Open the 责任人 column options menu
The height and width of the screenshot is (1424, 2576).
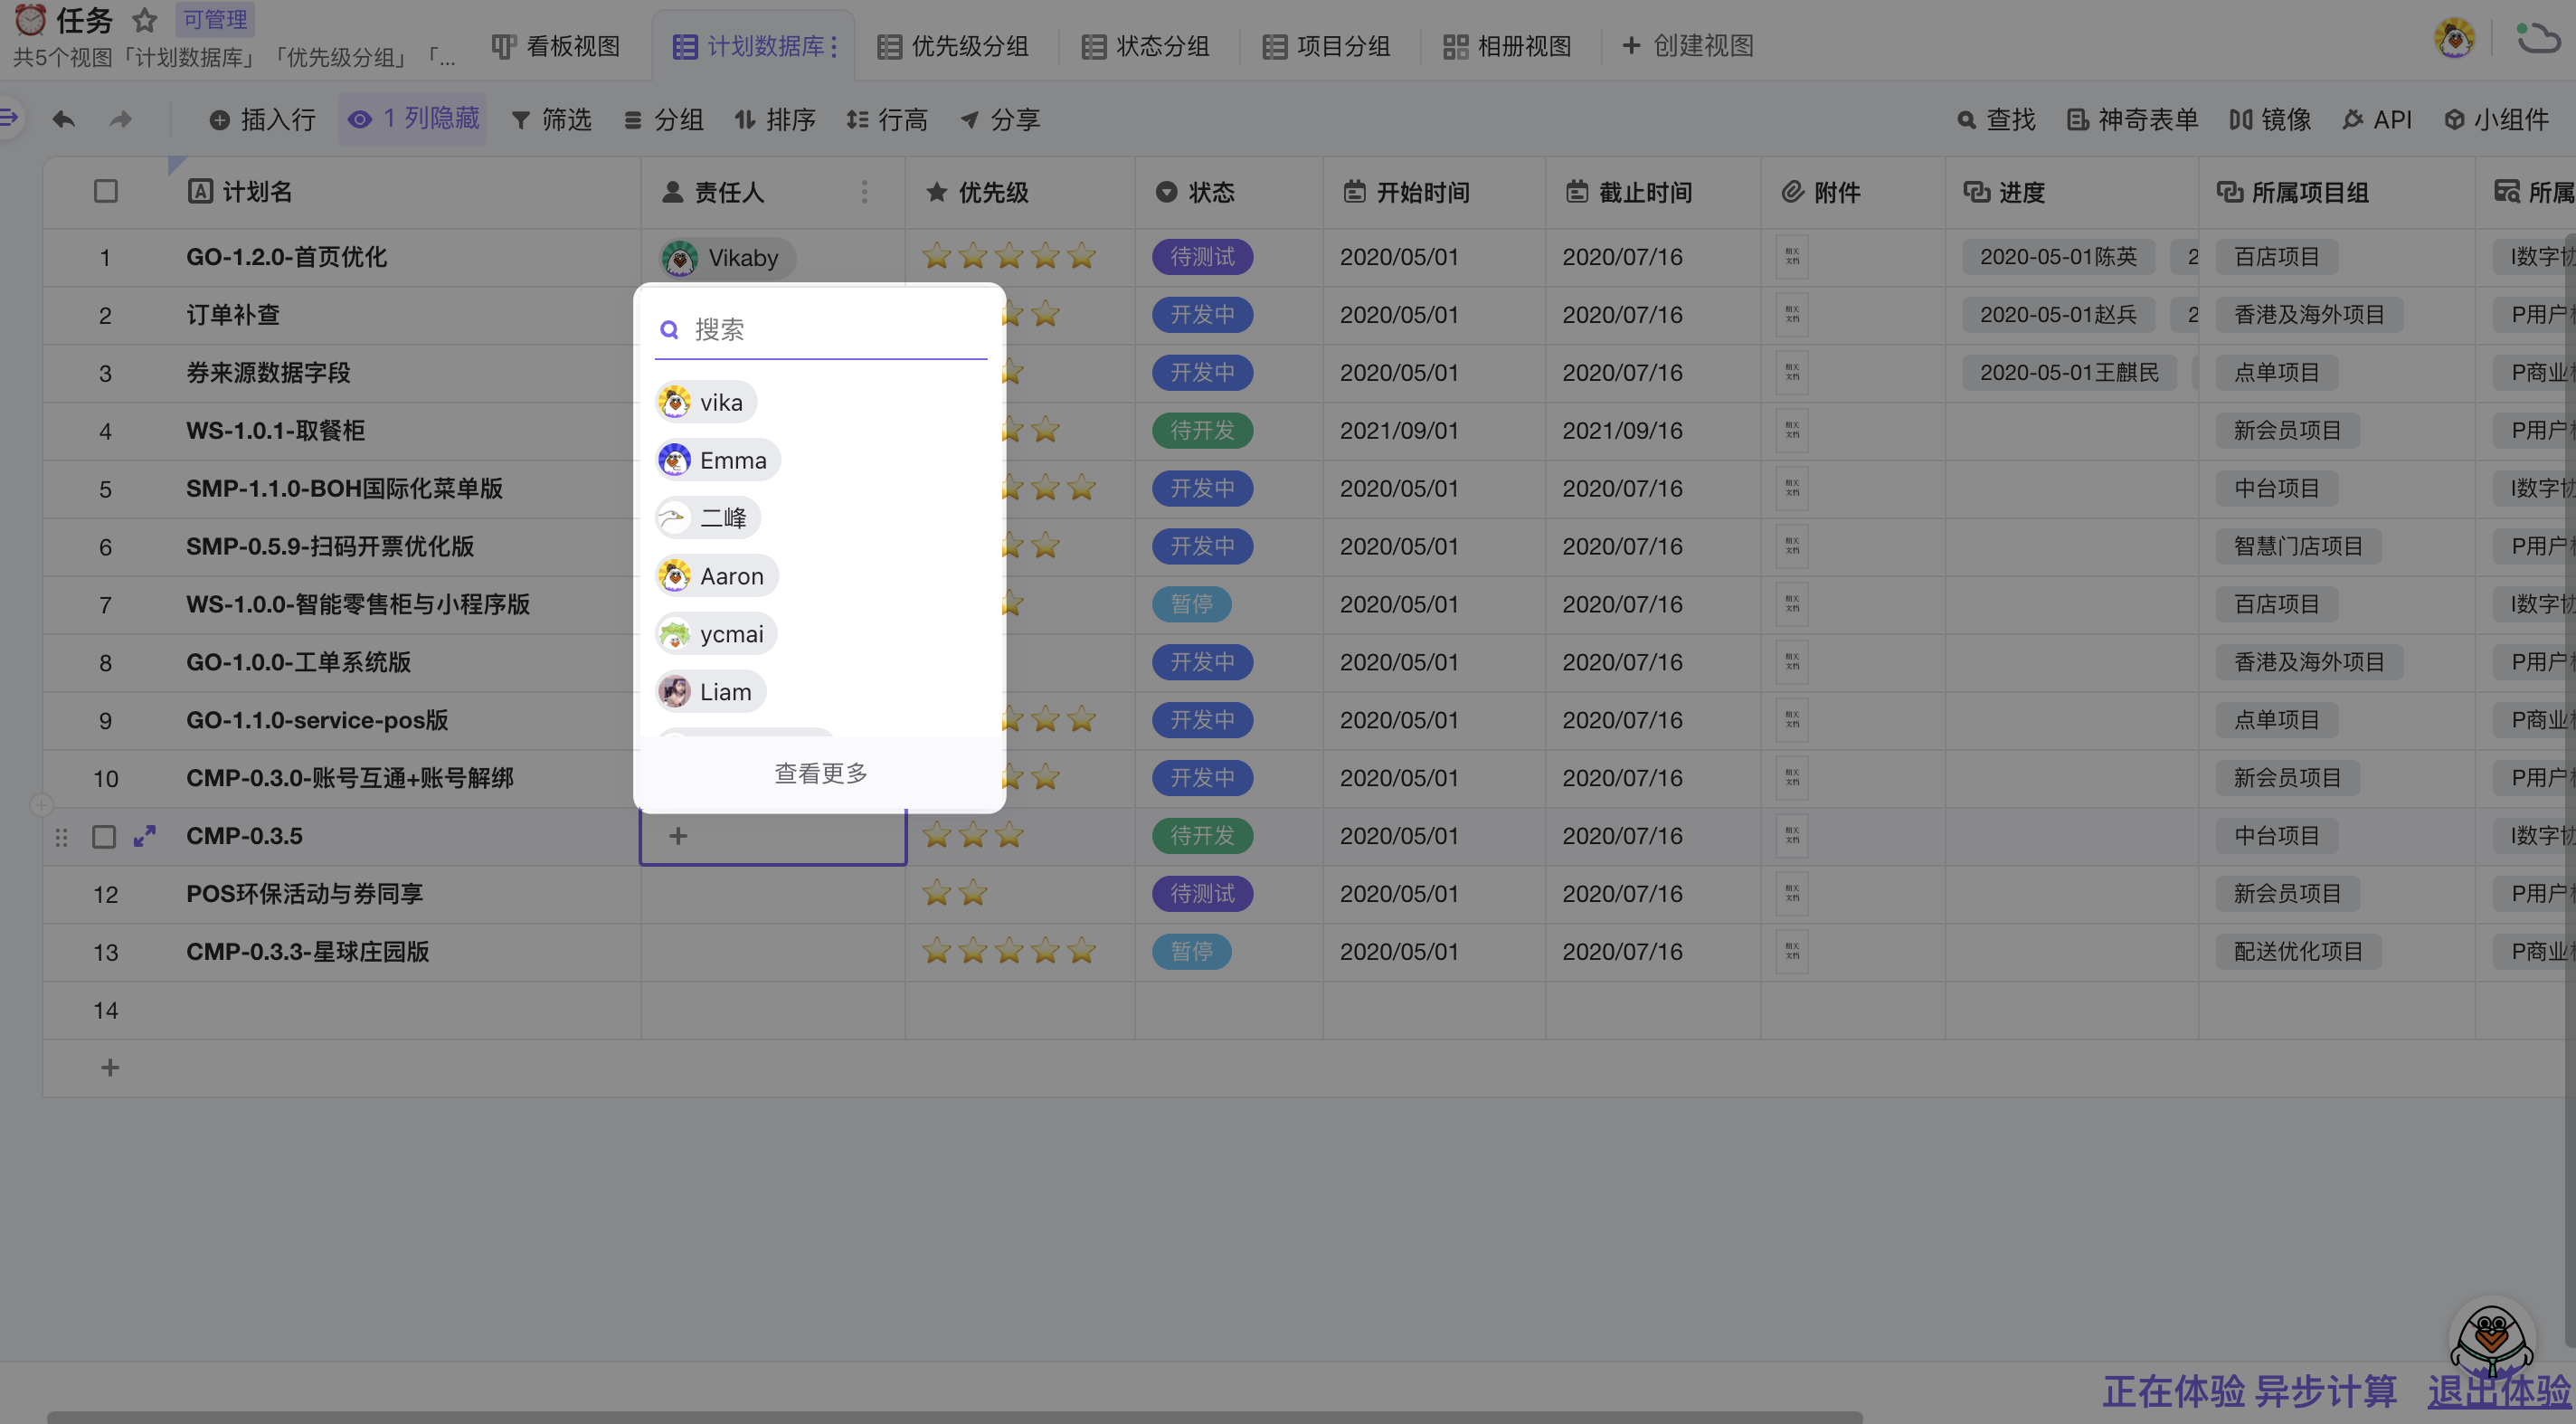pyautogui.click(x=864, y=191)
